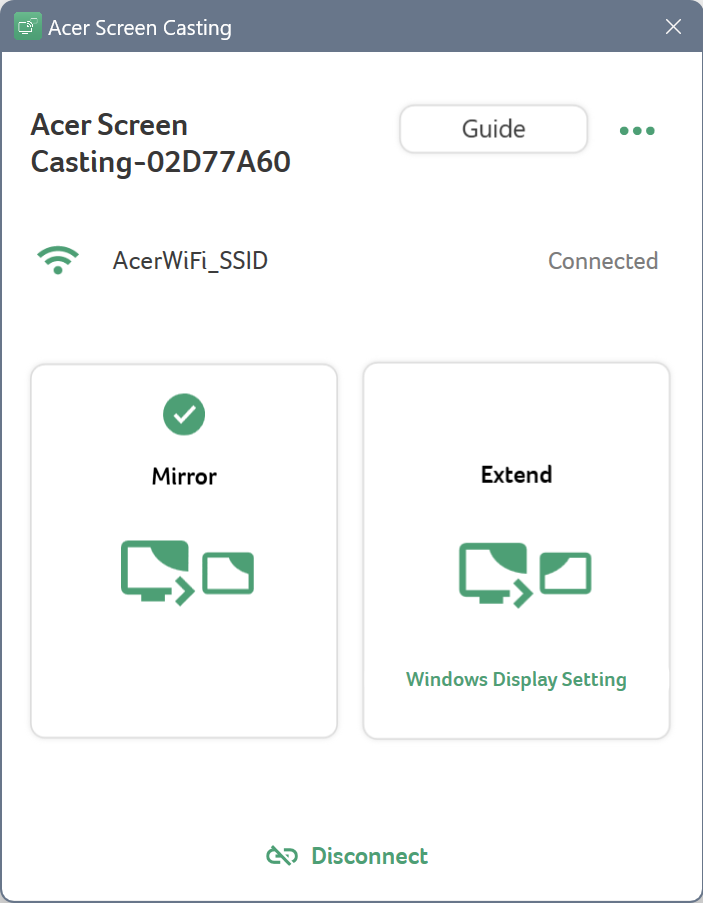
Task: Open the Guide button
Action: click(493, 129)
